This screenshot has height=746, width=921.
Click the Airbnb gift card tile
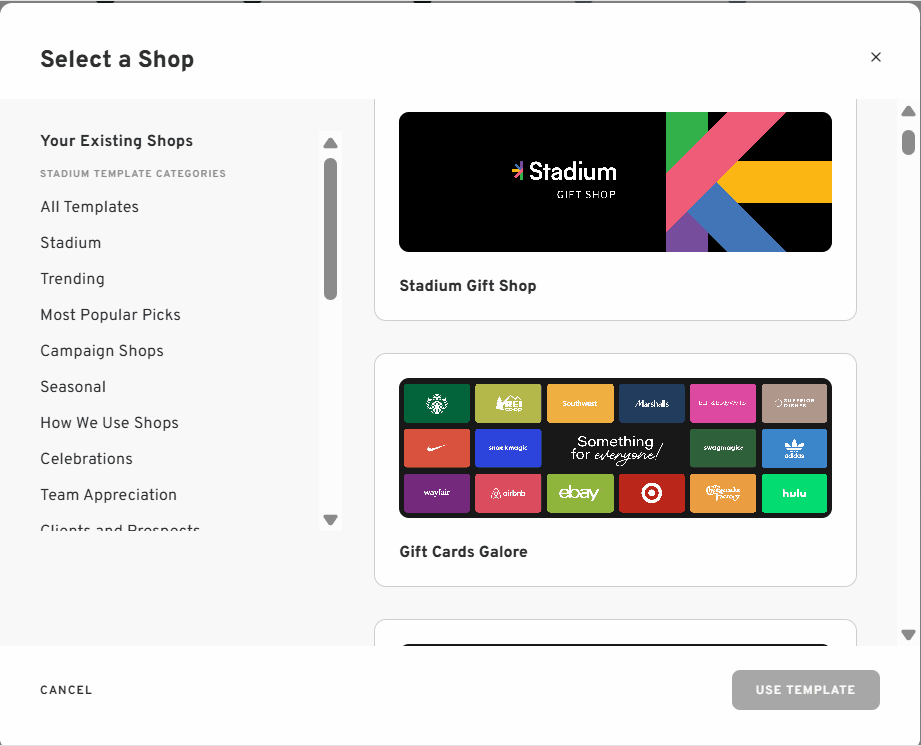point(508,493)
